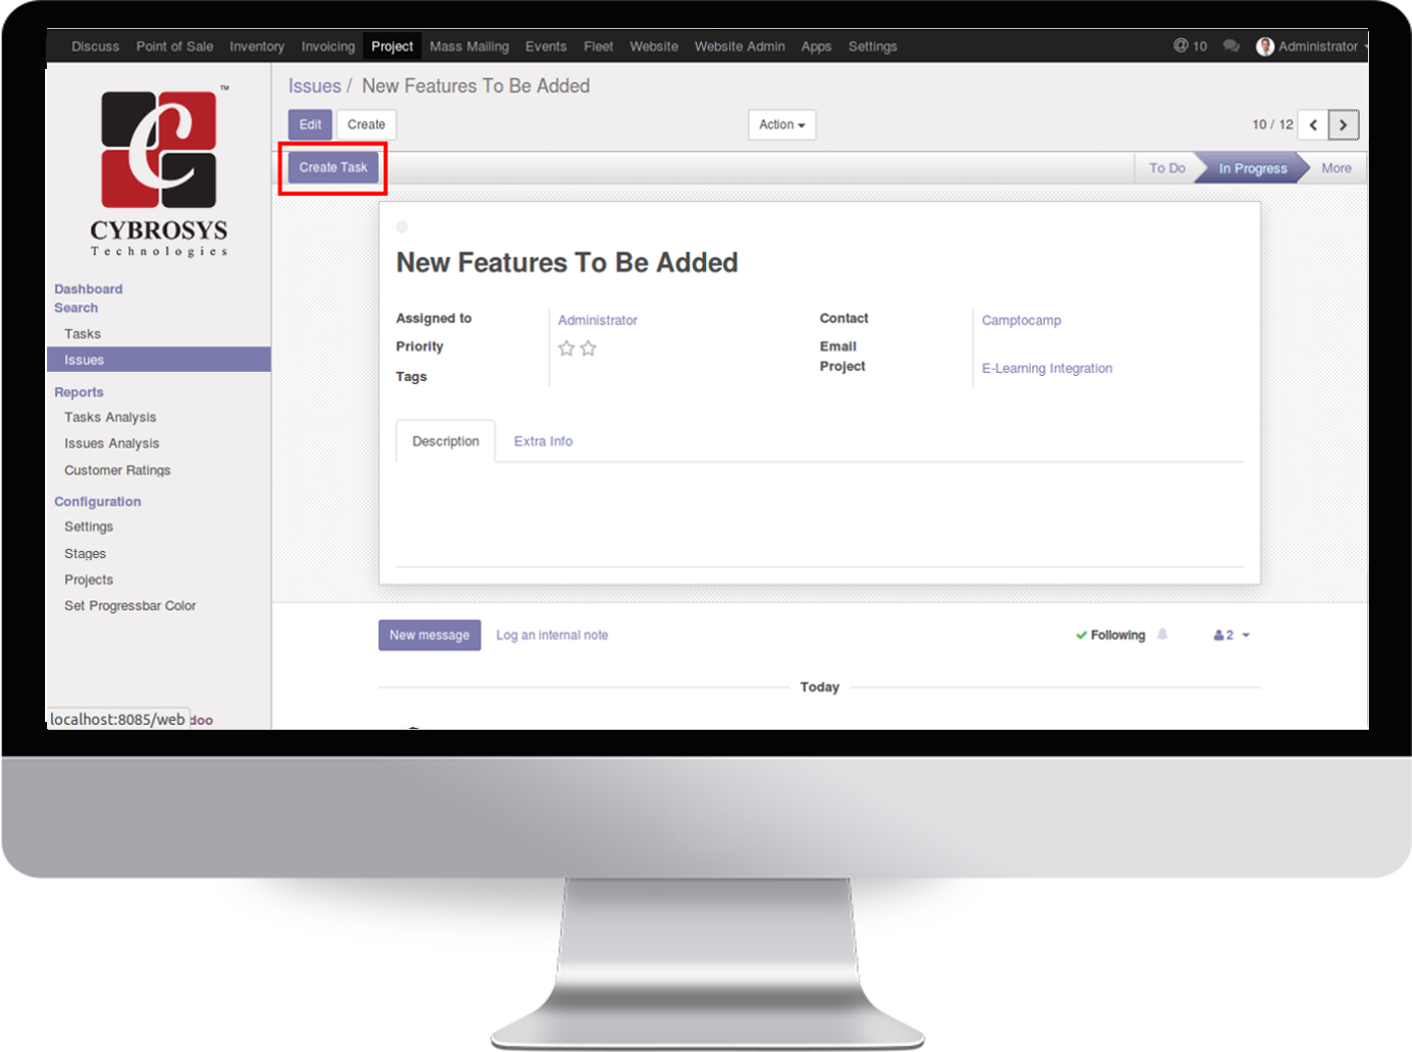
Task: Open Dashboard in the sidebar
Action: coord(88,289)
